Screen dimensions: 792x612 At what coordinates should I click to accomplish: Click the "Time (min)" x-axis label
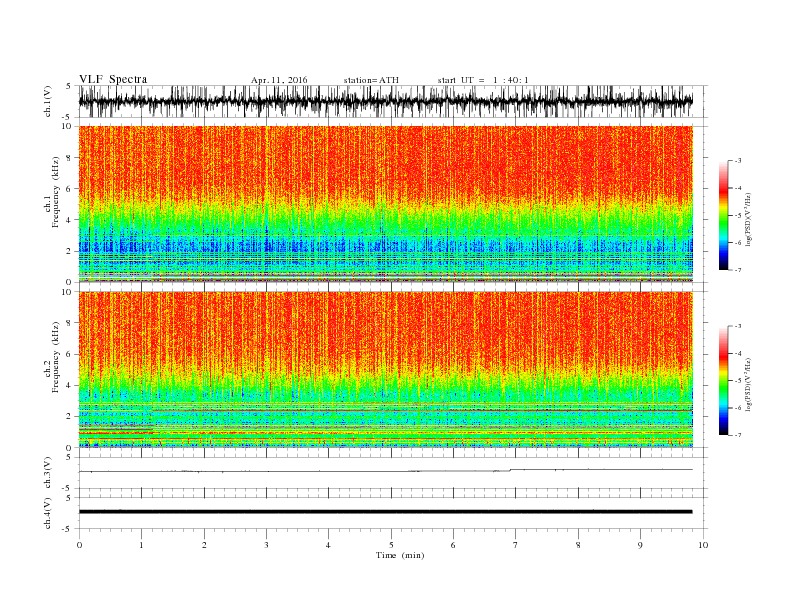pyautogui.click(x=400, y=555)
